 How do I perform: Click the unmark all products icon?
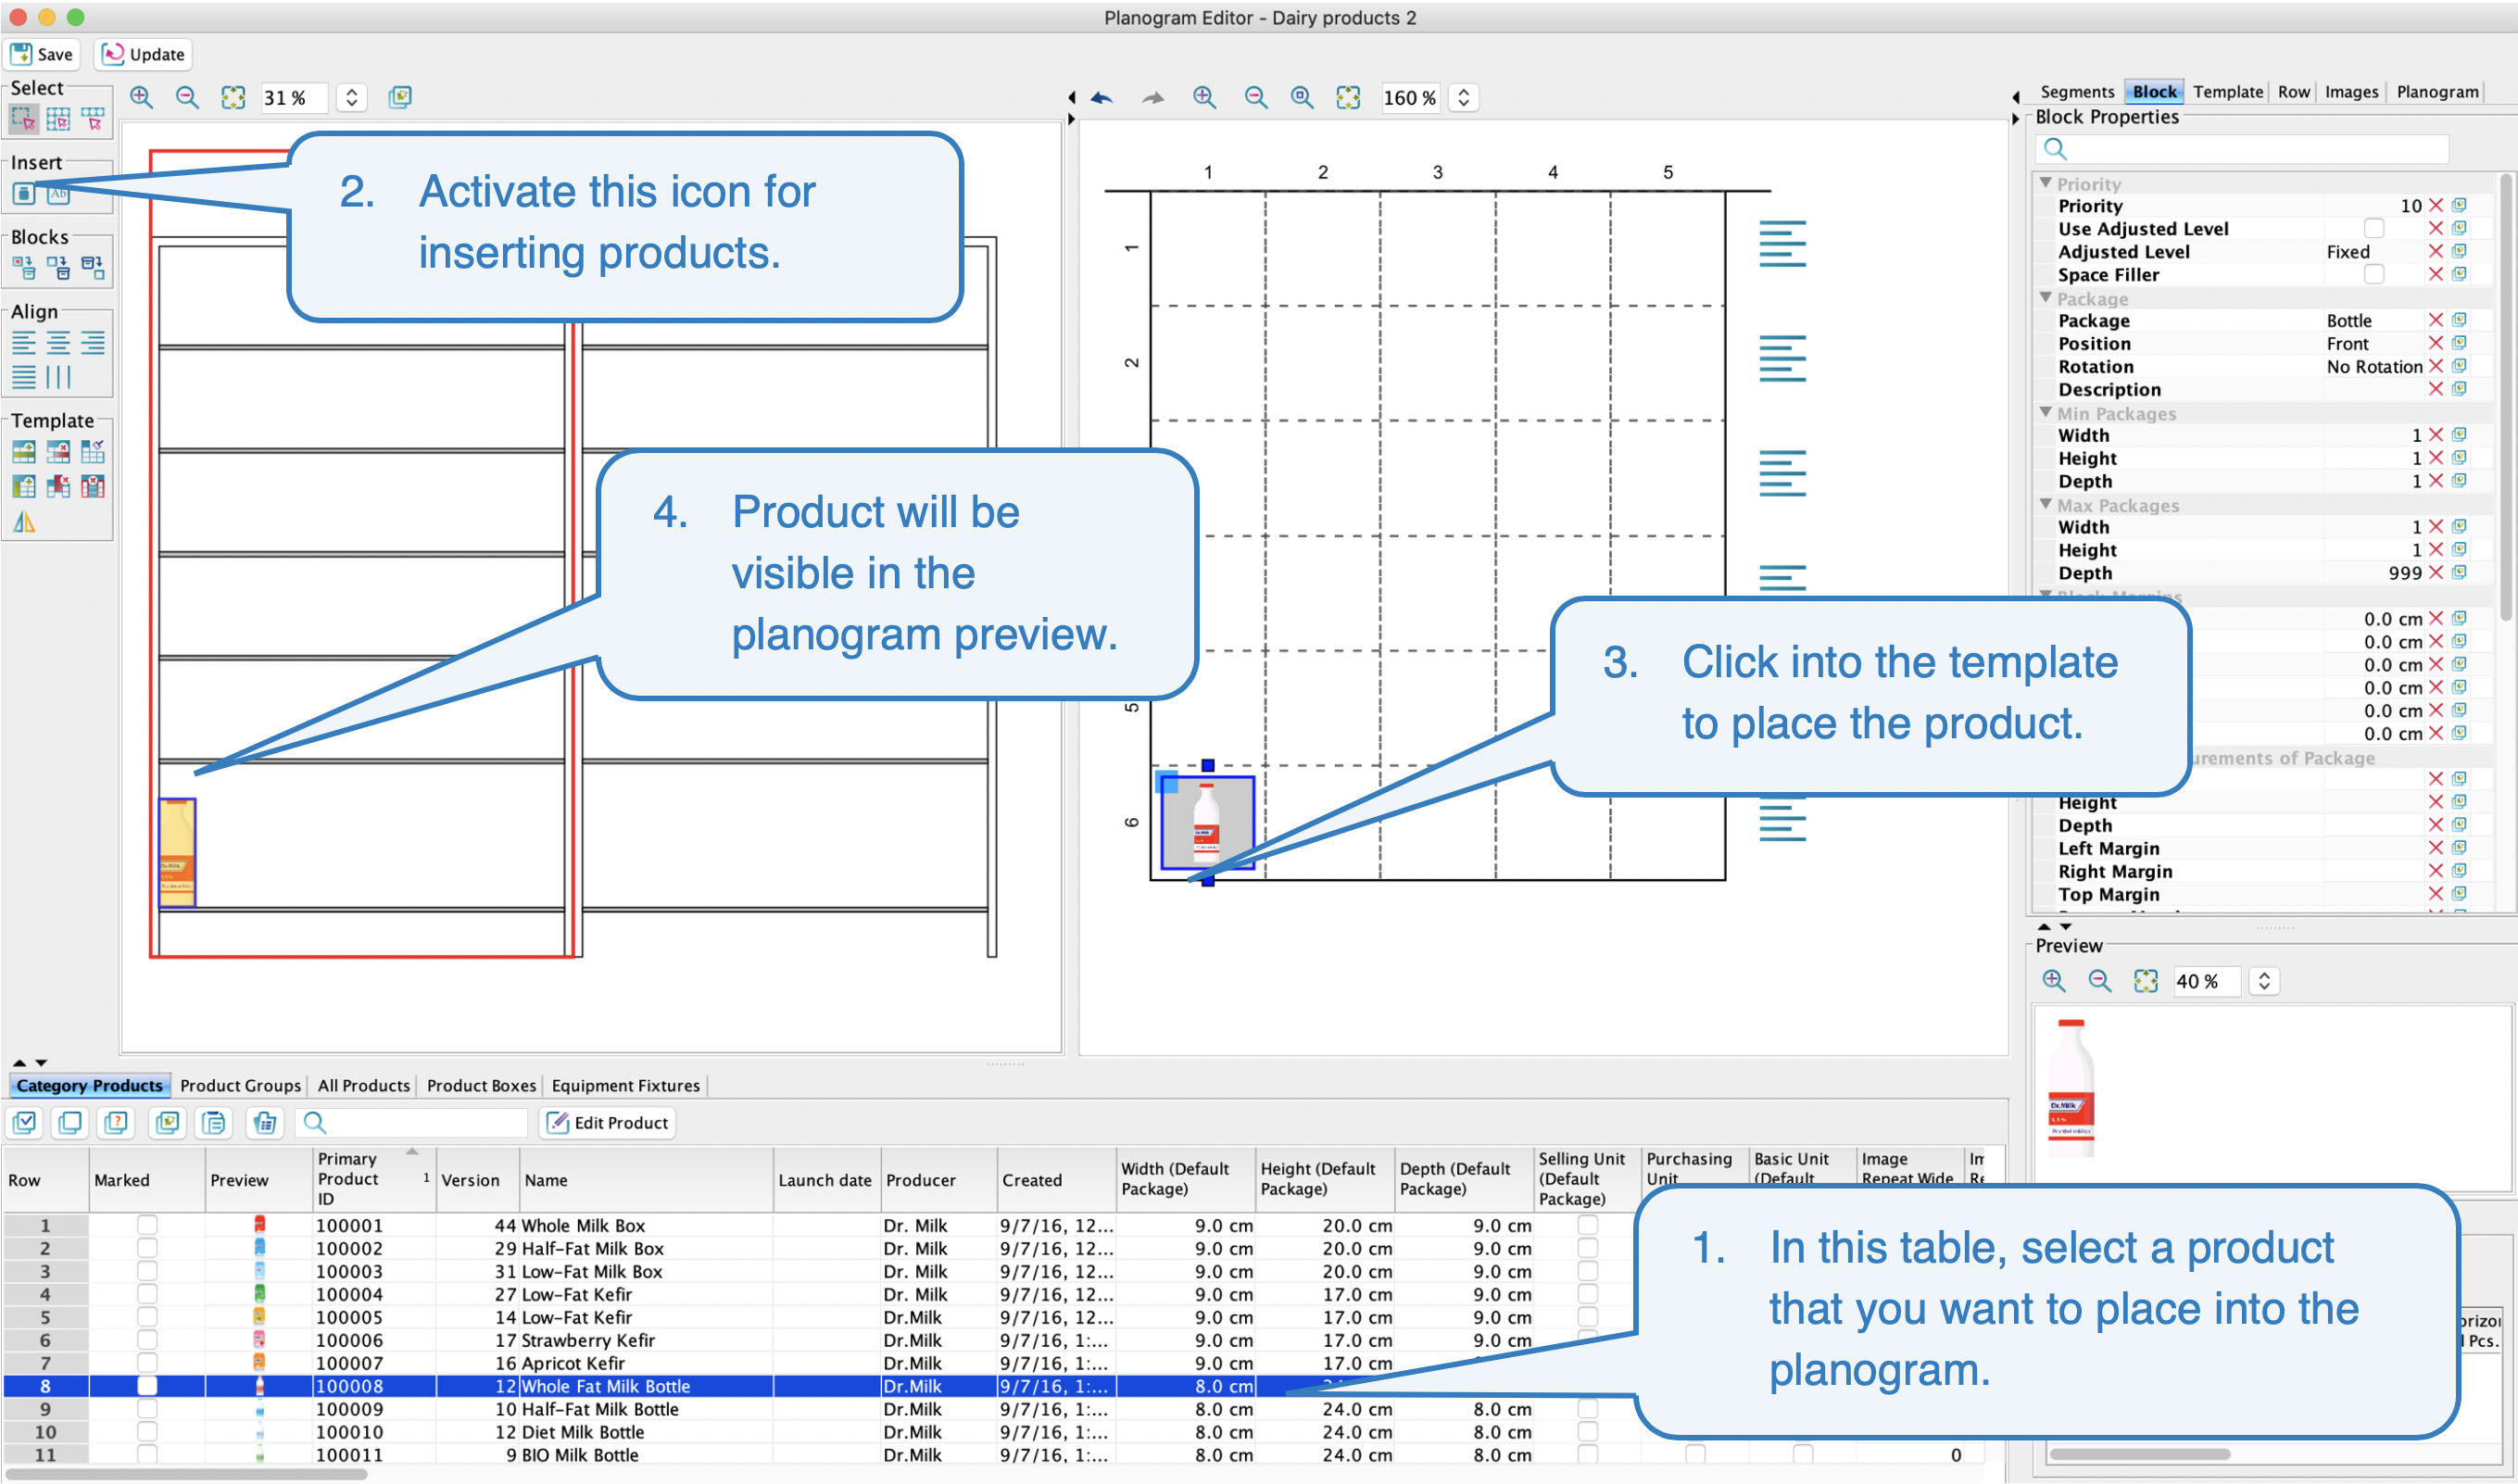click(x=70, y=1123)
